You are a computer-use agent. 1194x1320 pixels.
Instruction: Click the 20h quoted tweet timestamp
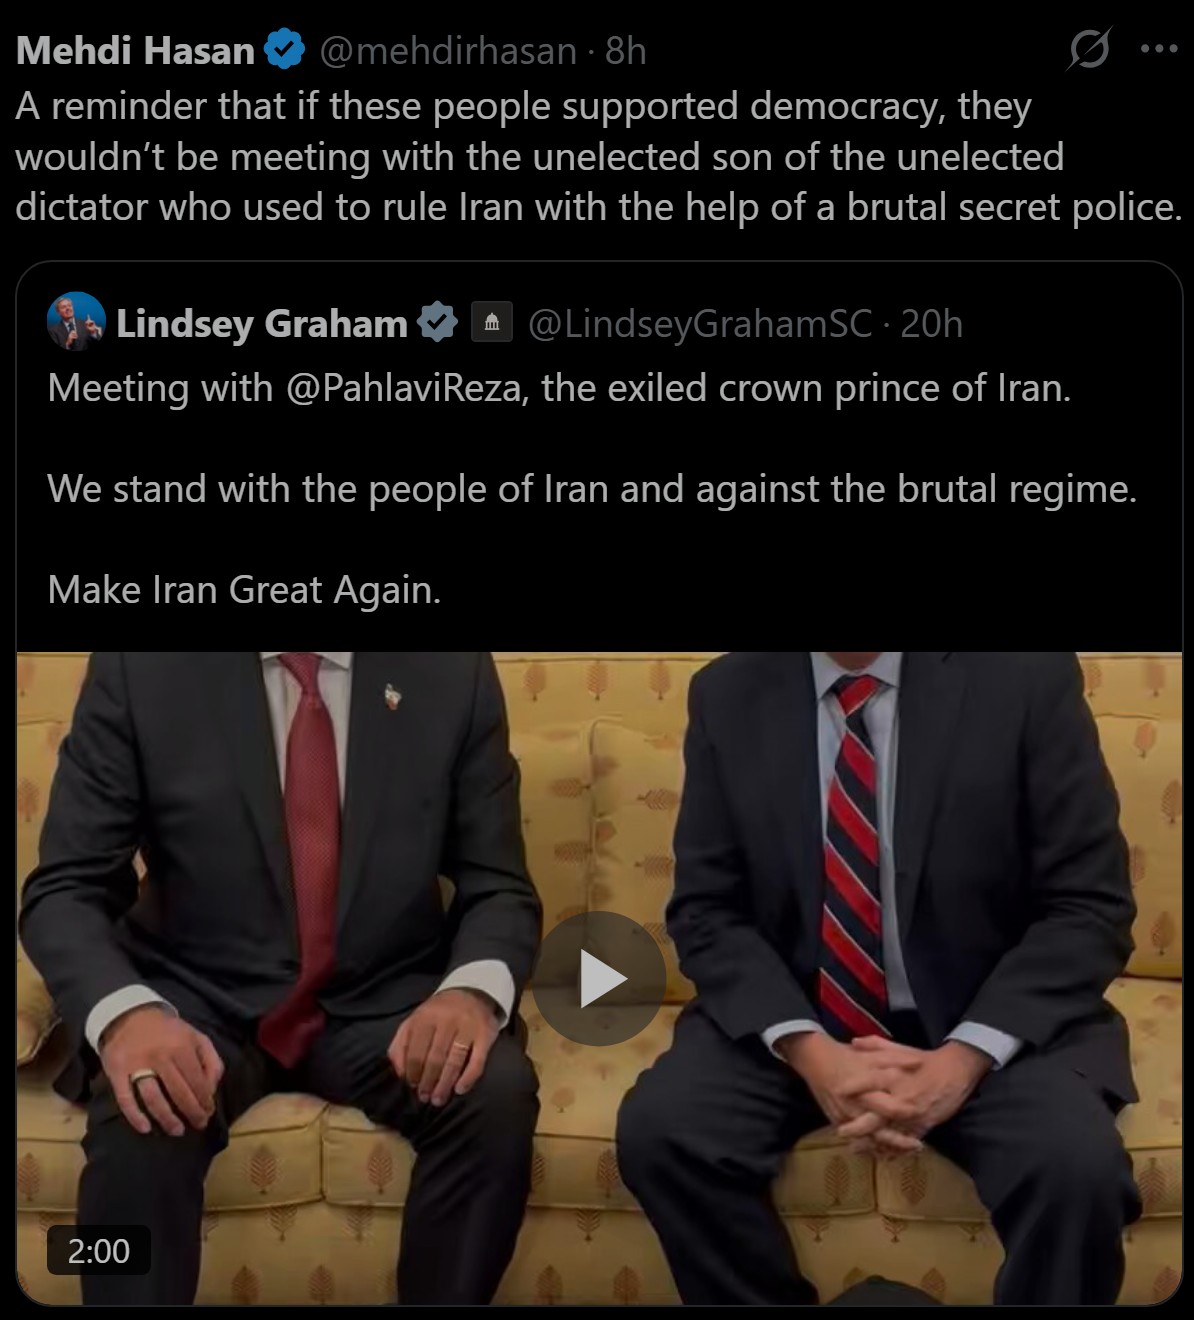coord(931,324)
